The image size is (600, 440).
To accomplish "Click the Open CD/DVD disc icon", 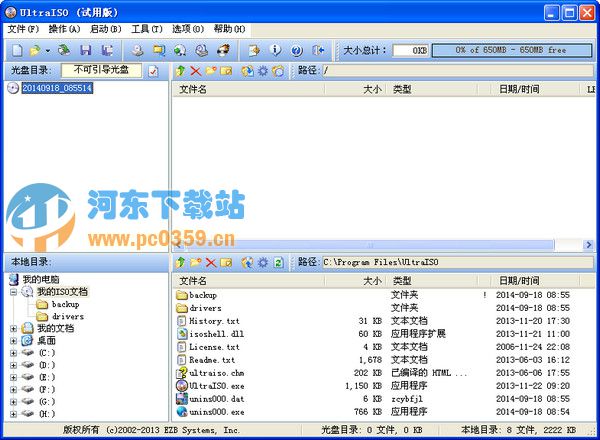I will click(64, 50).
